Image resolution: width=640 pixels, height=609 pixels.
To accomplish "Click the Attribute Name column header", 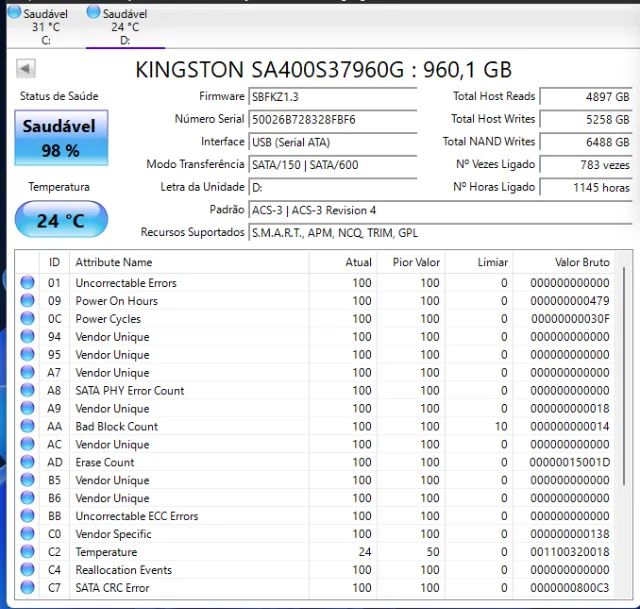I will point(189,262).
